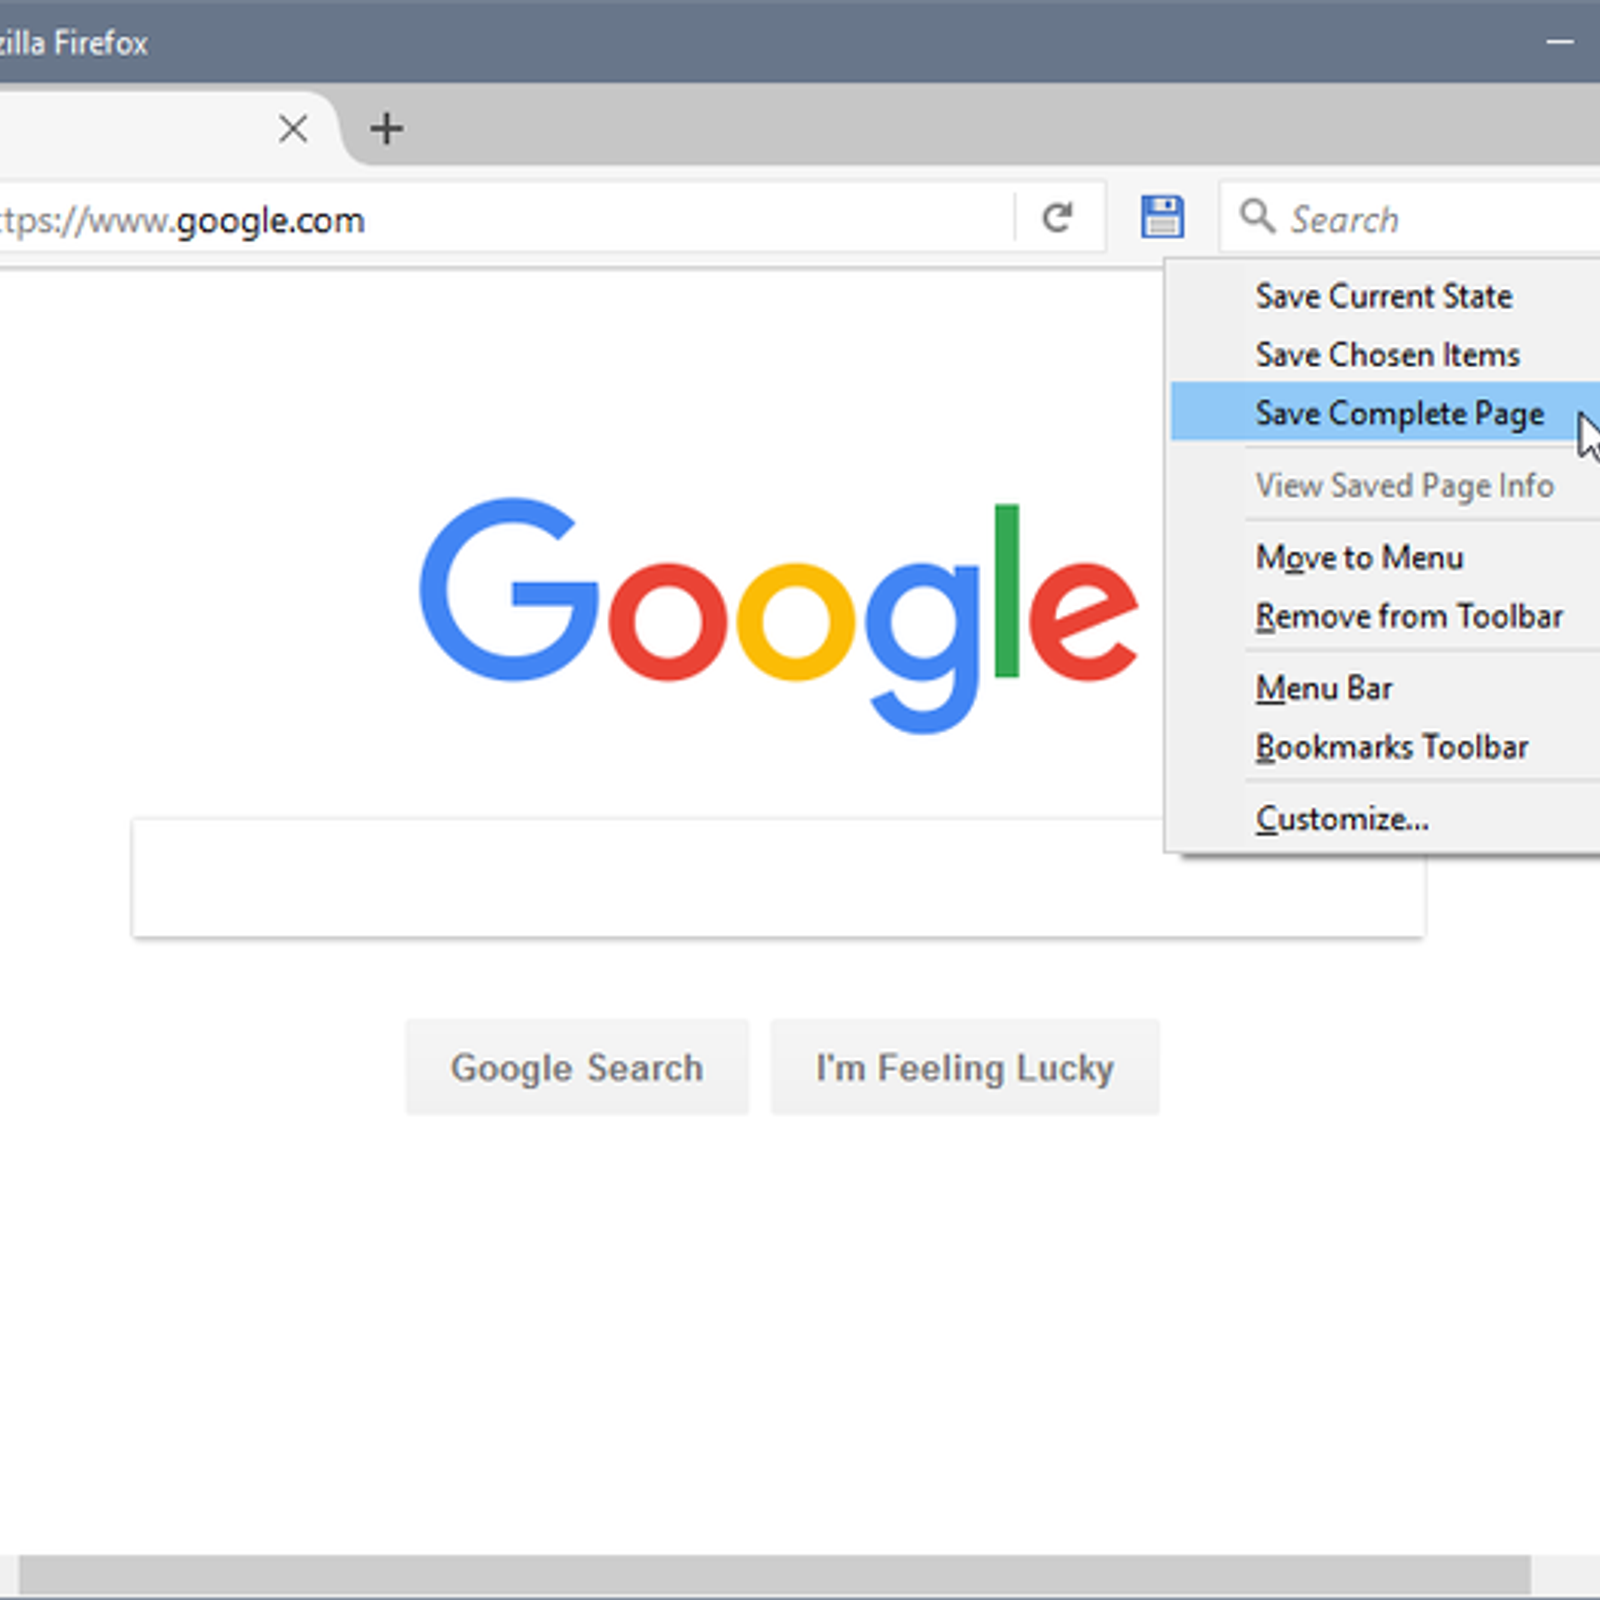Toggle the Bookmarks Toolbar option
The width and height of the screenshot is (1600, 1600).
coord(1391,747)
